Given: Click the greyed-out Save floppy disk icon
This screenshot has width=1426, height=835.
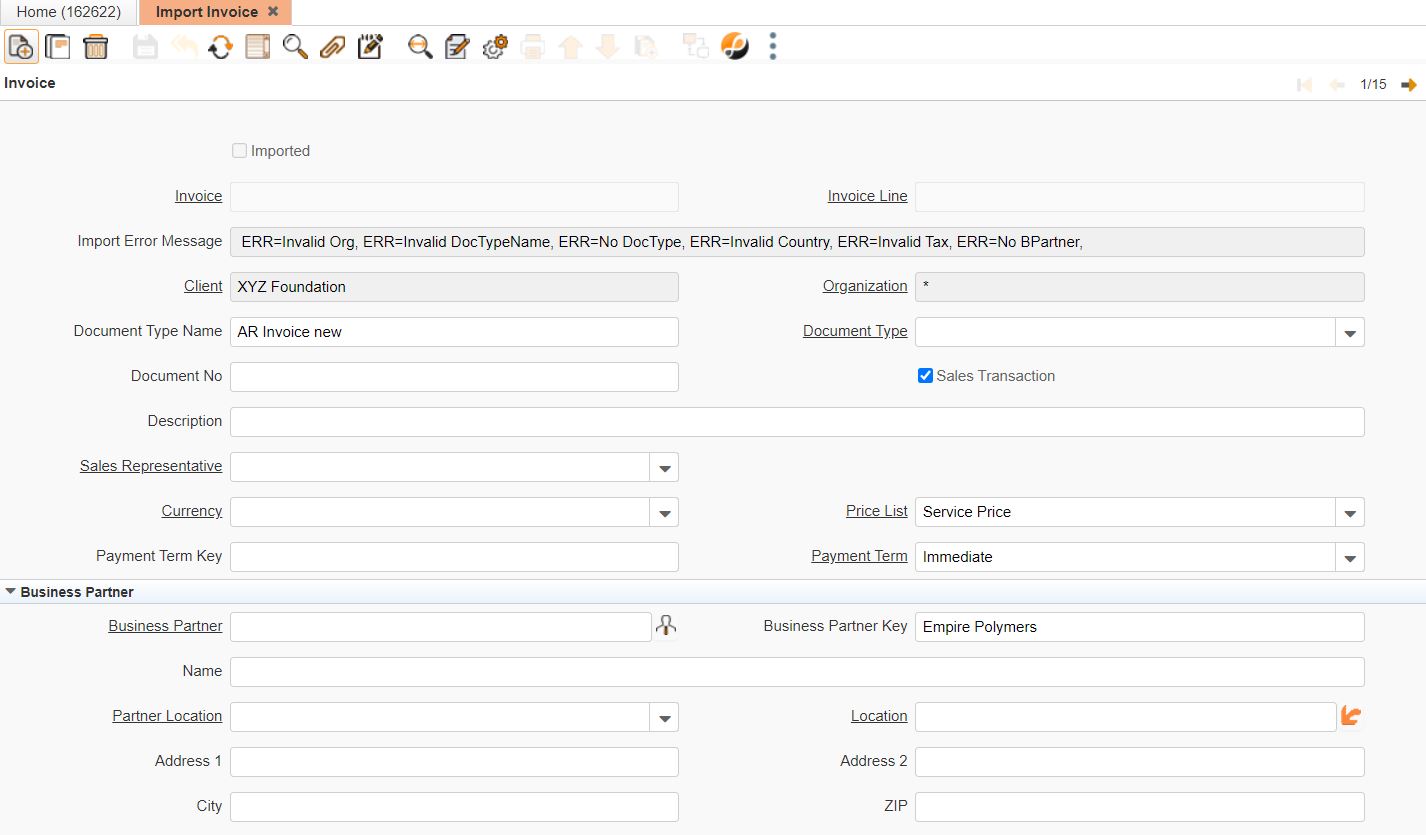Looking at the screenshot, I should tap(146, 46).
